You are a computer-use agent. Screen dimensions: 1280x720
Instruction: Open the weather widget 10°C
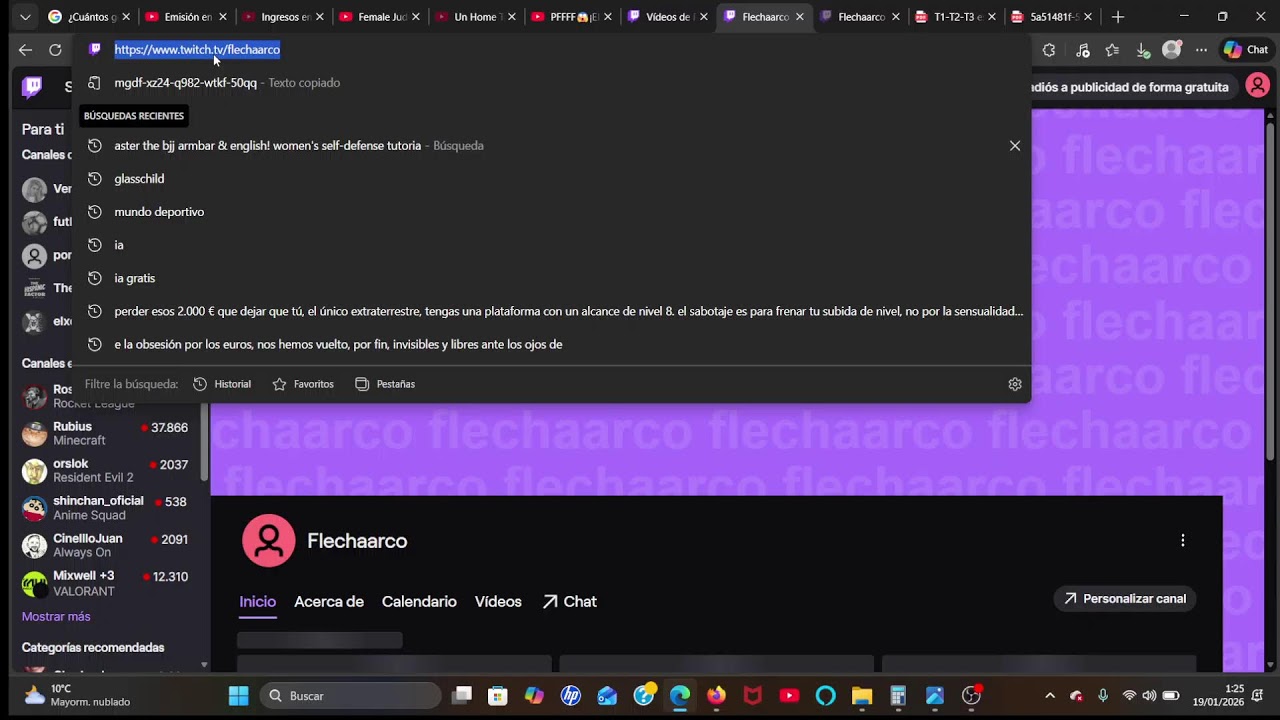click(x=78, y=696)
